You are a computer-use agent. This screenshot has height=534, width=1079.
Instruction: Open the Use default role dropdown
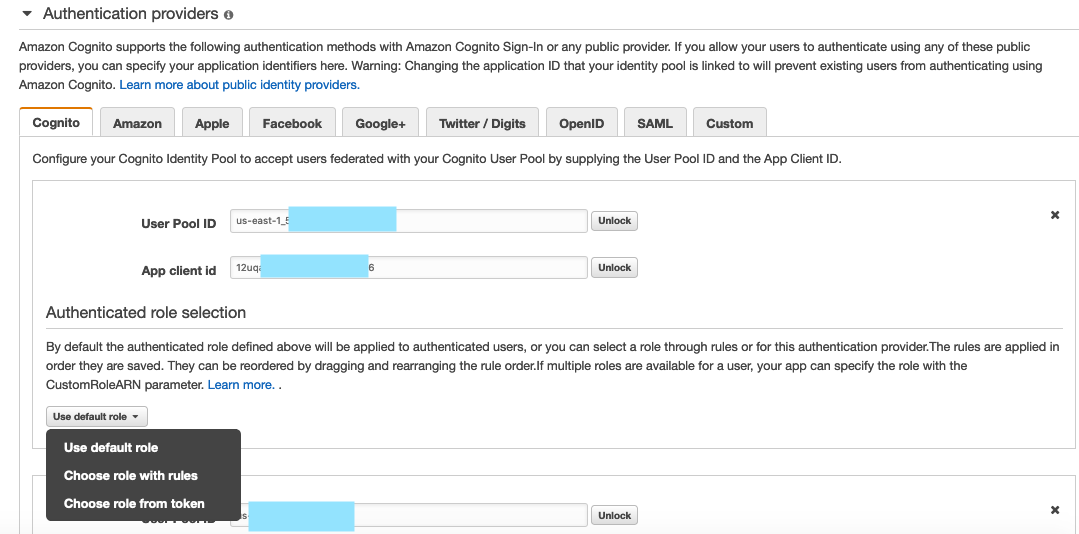[96, 416]
